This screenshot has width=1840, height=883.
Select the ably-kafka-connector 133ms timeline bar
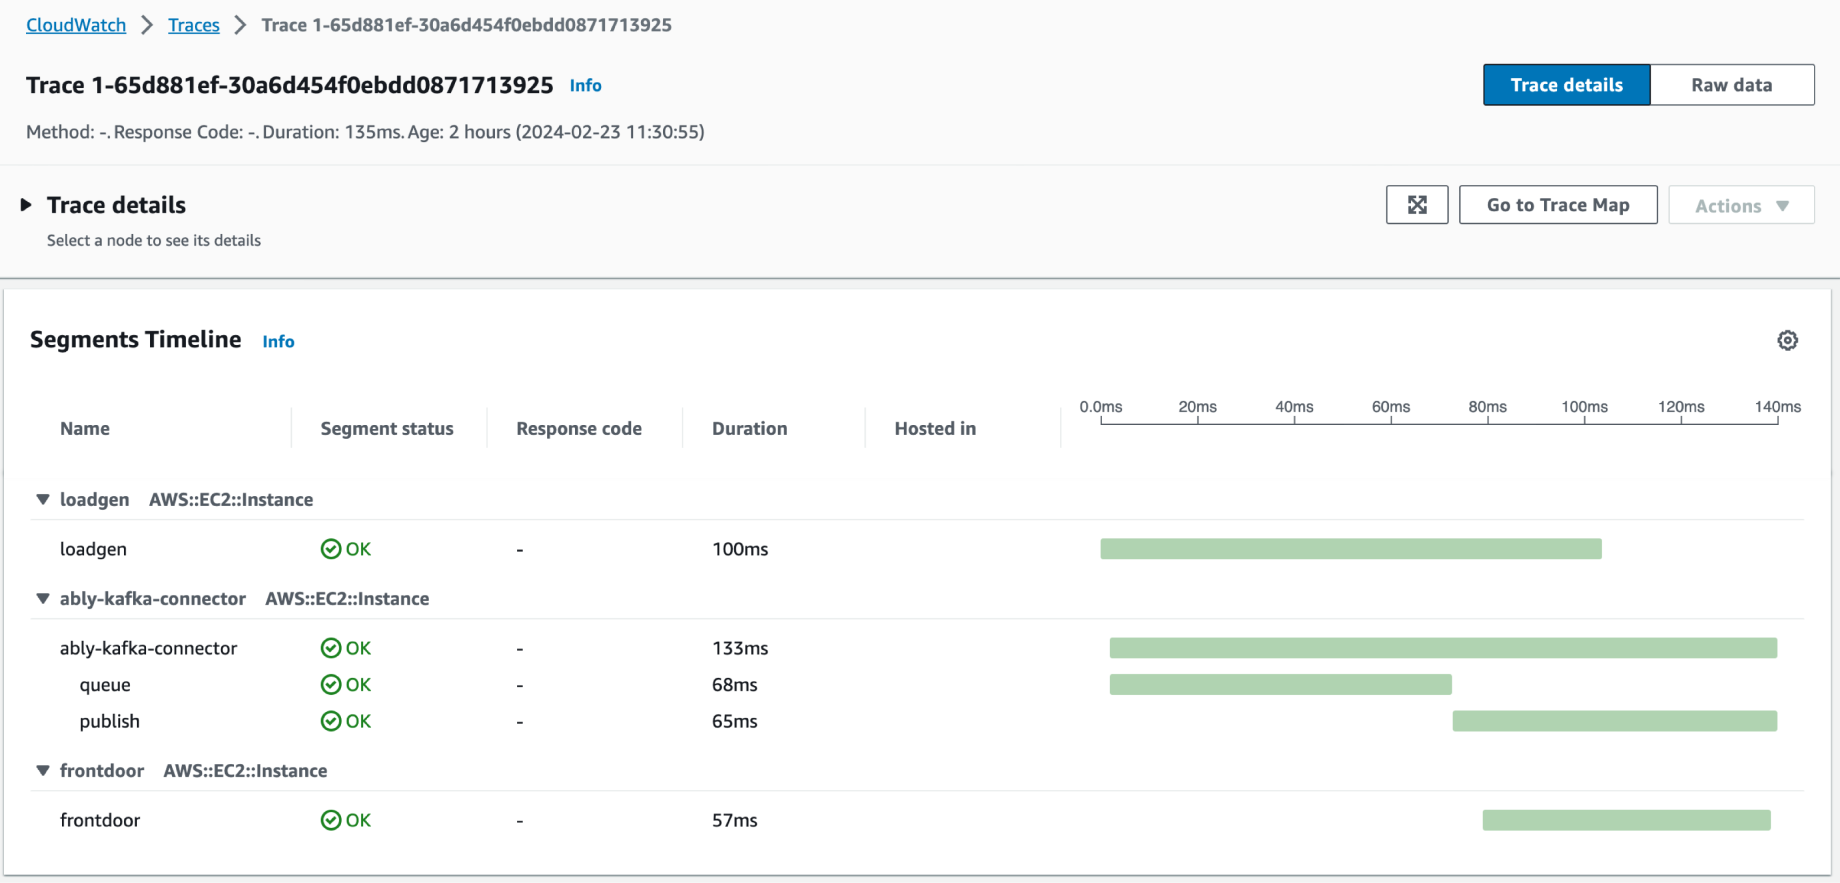pos(1443,648)
